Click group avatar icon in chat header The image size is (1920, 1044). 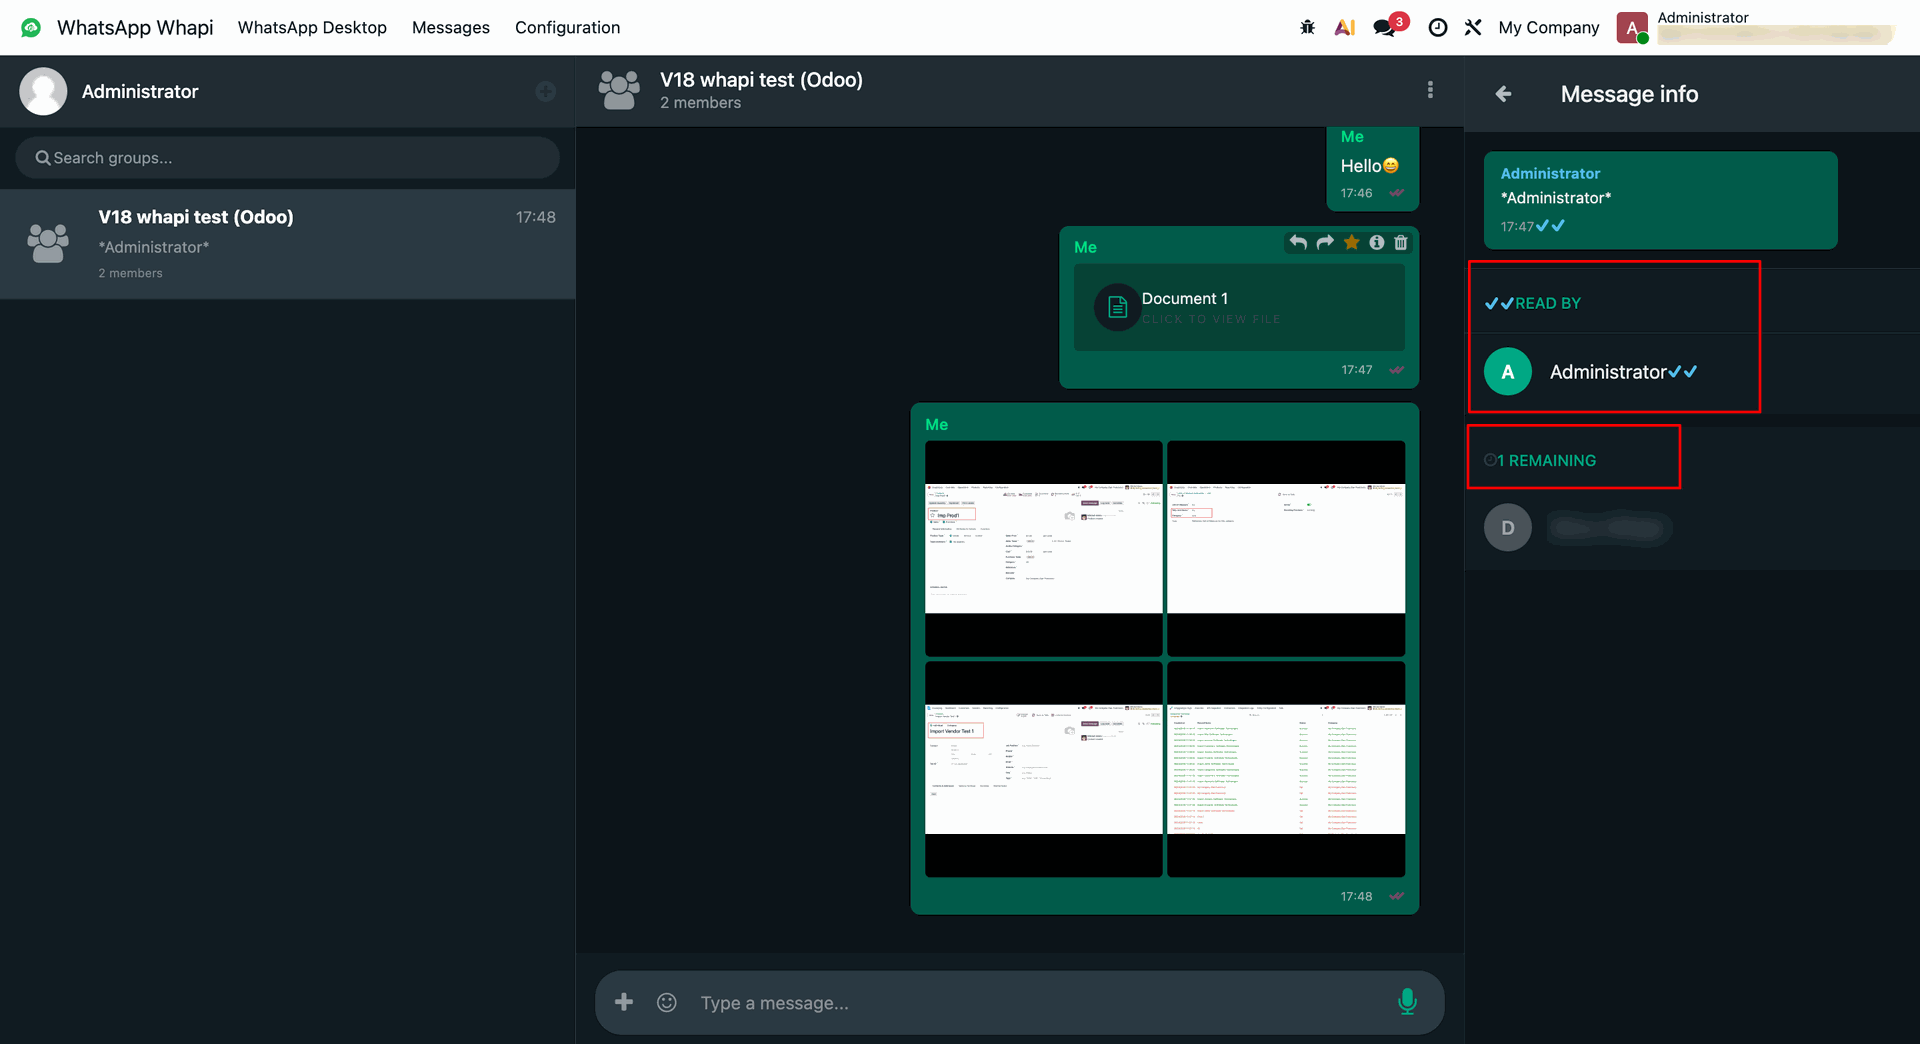pyautogui.click(x=619, y=90)
